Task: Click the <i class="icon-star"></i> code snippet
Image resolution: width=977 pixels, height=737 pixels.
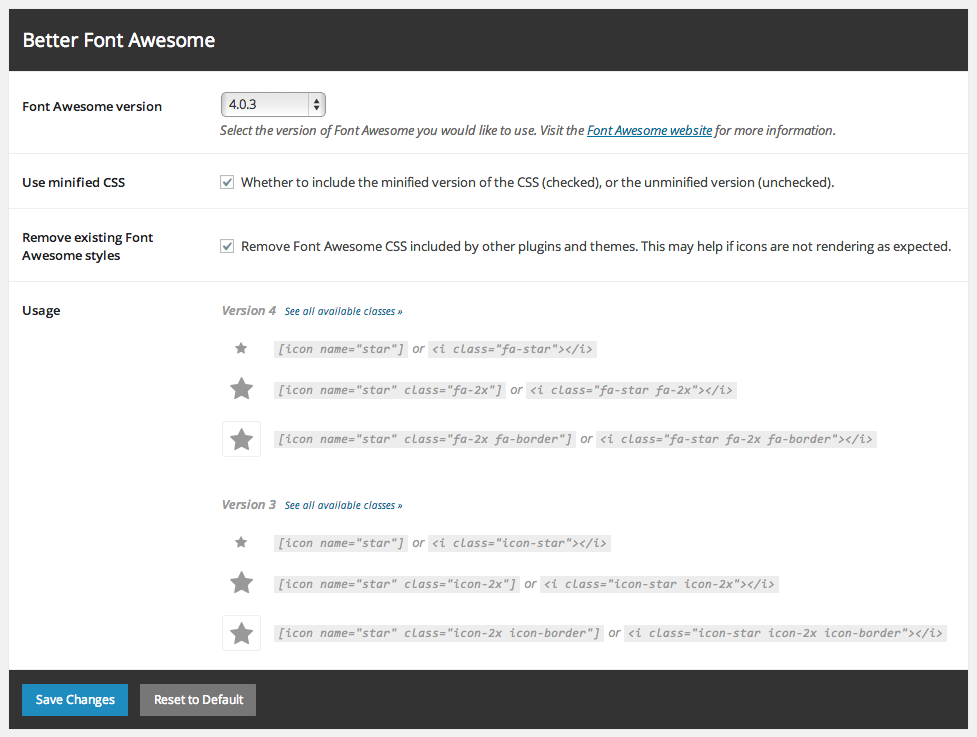Action: click(x=519, y=543)
